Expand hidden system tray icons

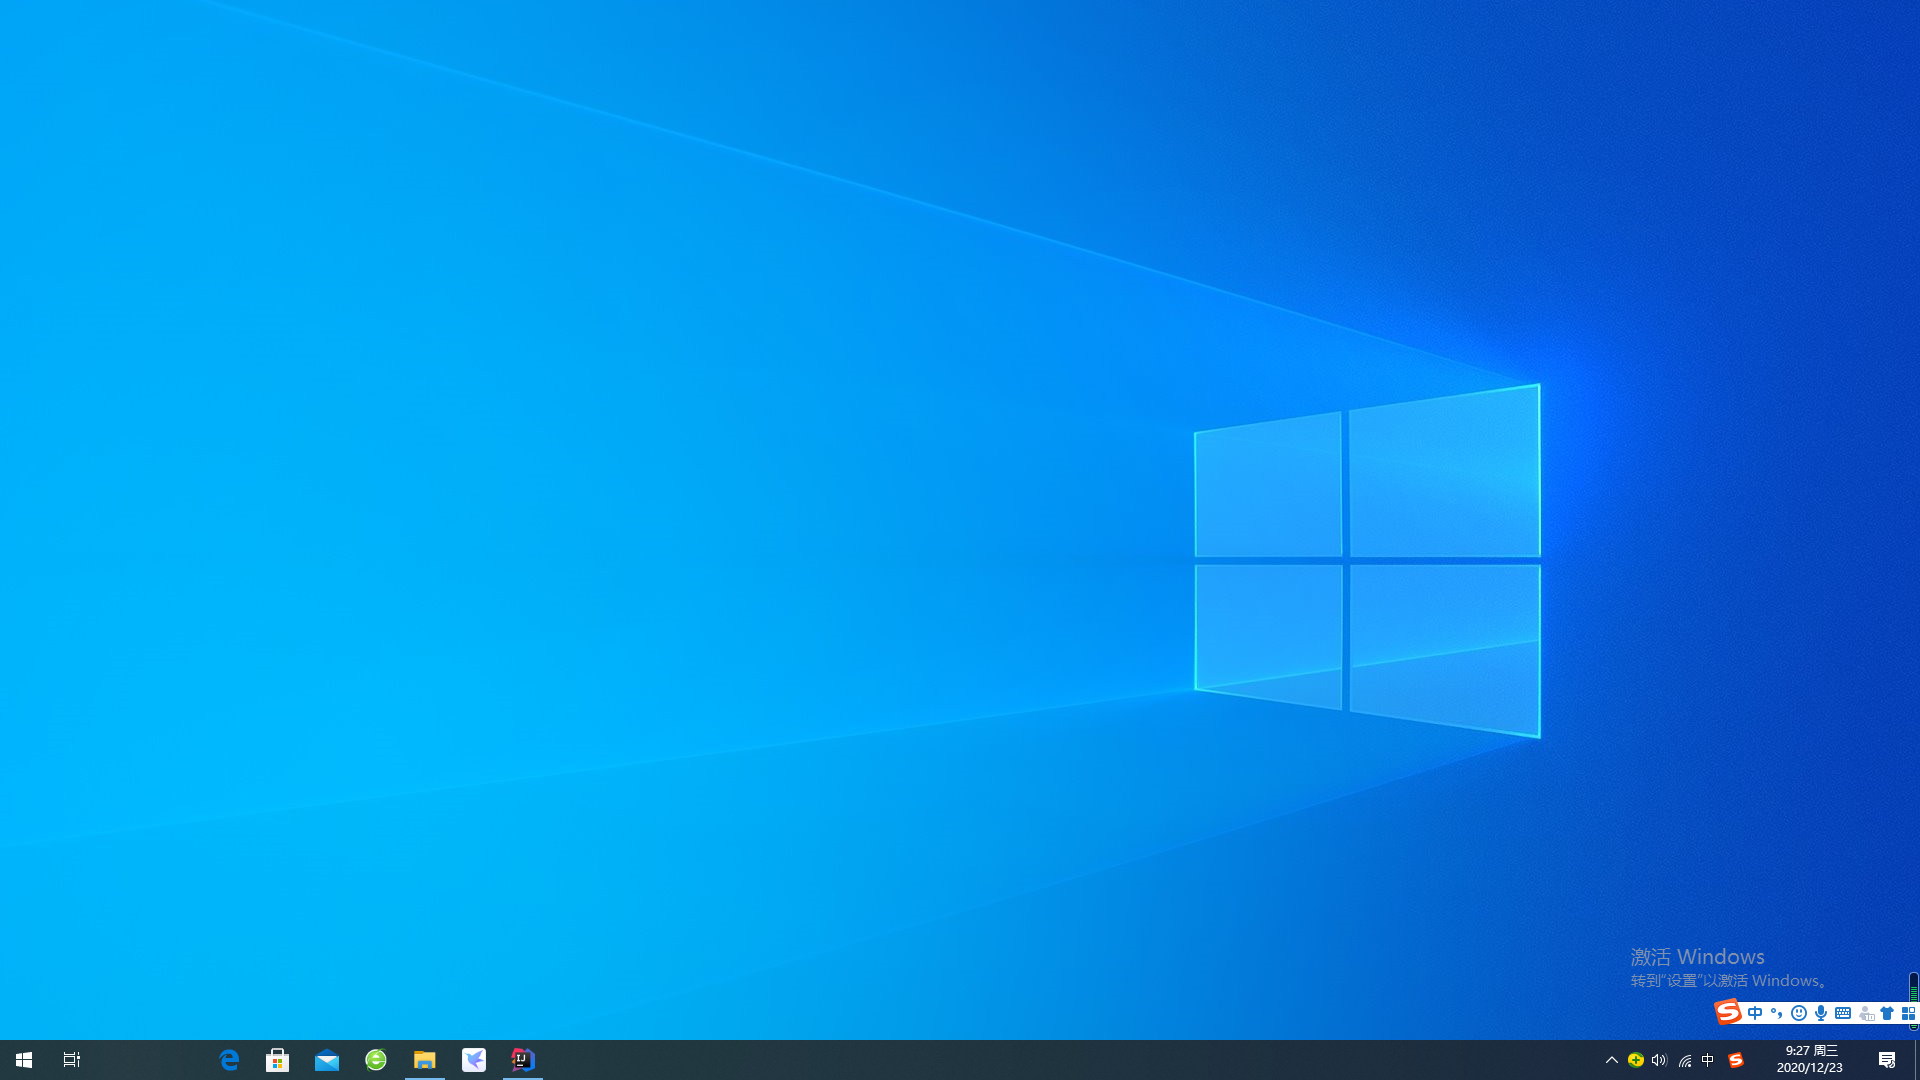coord(1611,1060)
